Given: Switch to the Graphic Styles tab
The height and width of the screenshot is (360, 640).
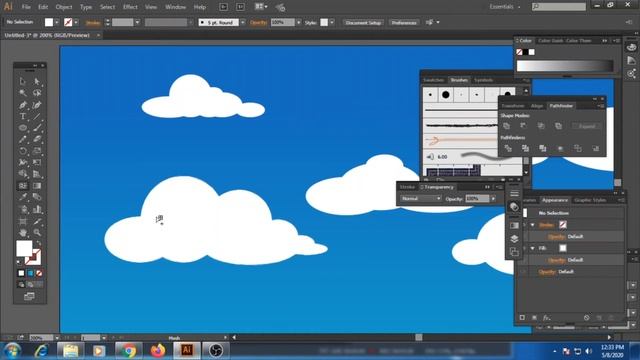Looking at the screenshot, I should point(590,200).
